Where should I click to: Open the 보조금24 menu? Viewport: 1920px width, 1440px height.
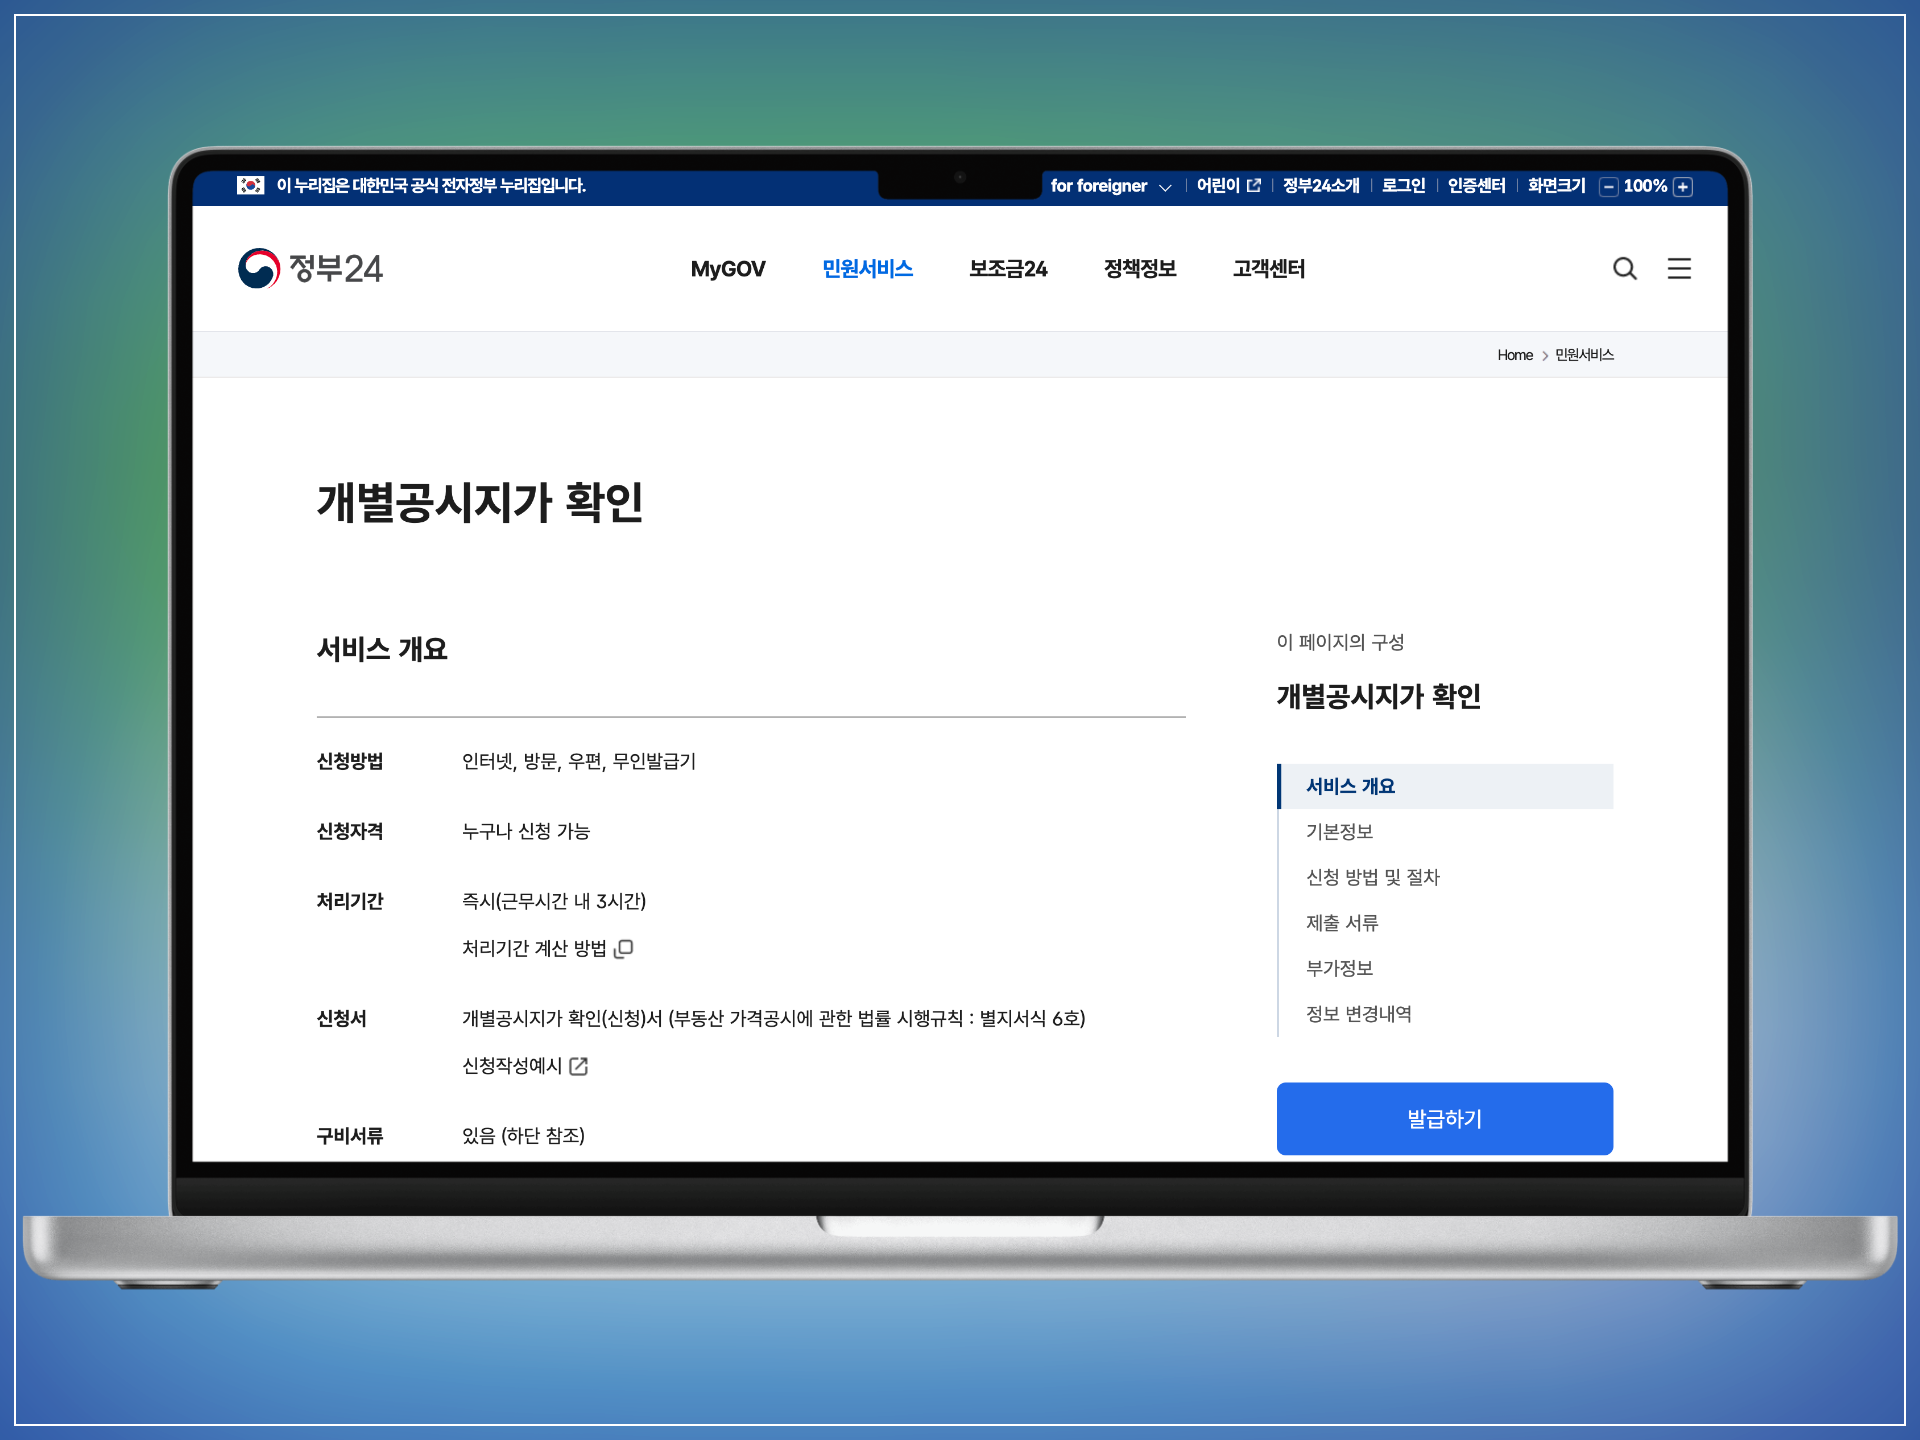click(x=1007, y=269)
